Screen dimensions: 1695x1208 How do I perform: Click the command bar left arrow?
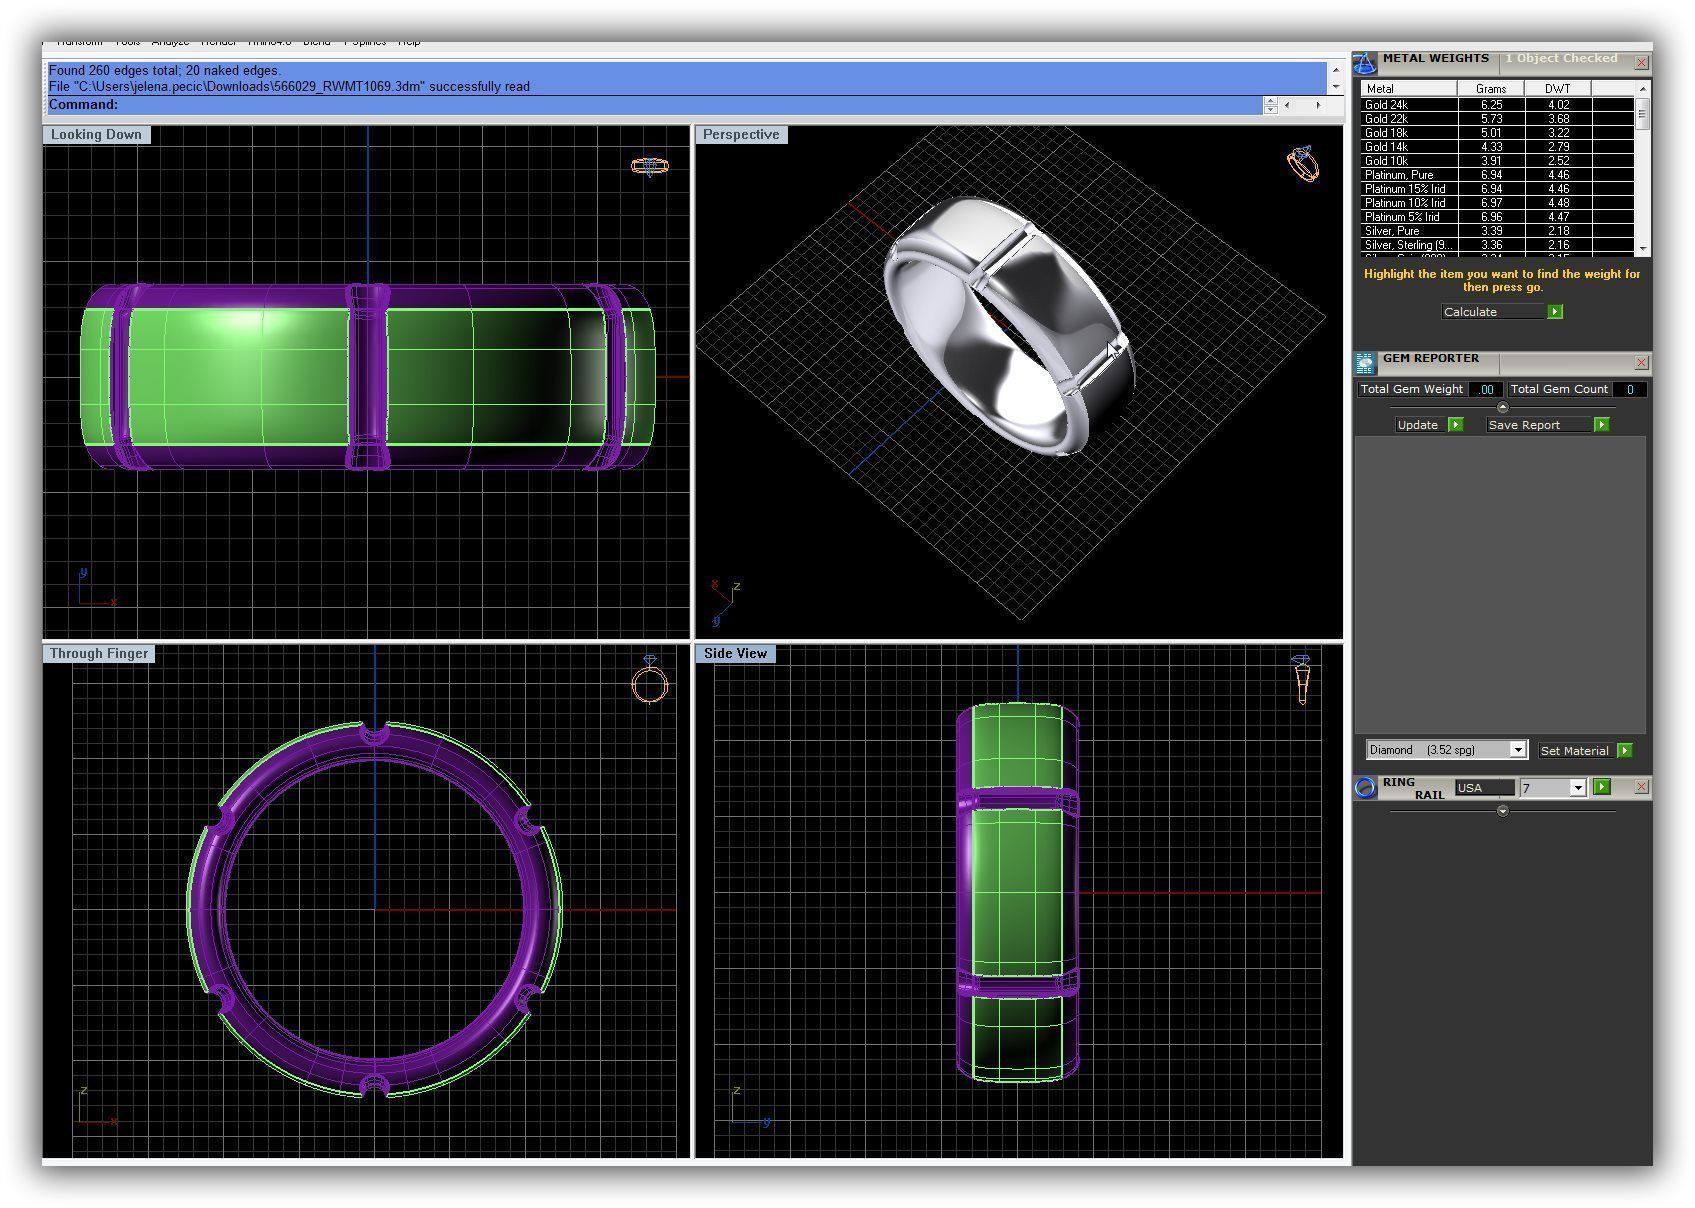1288,105
